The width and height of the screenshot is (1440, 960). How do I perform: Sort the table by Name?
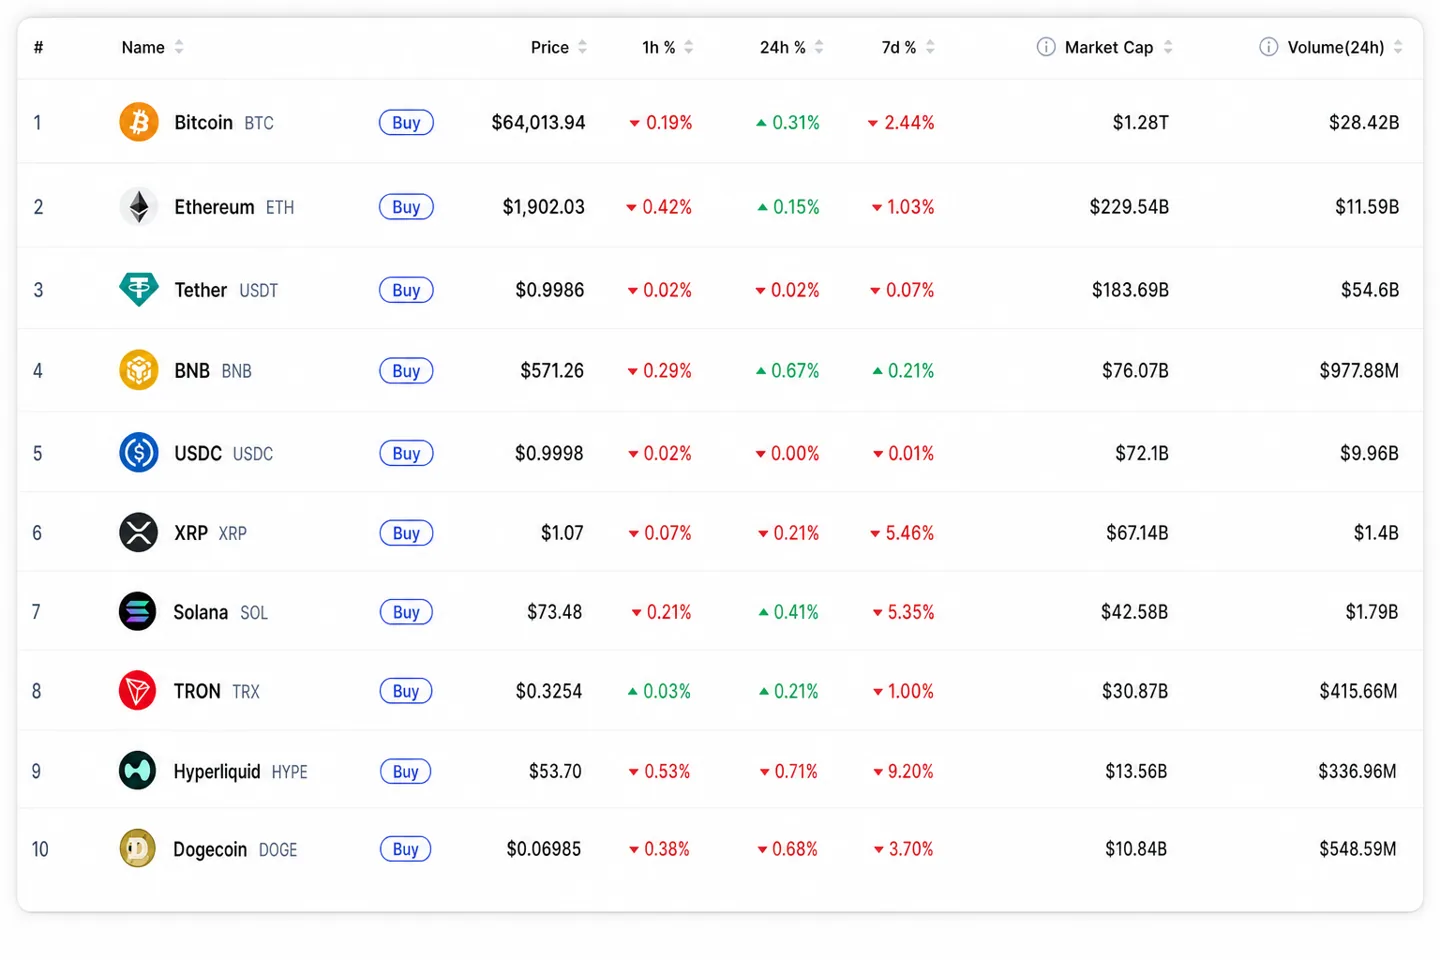(153, 47)
